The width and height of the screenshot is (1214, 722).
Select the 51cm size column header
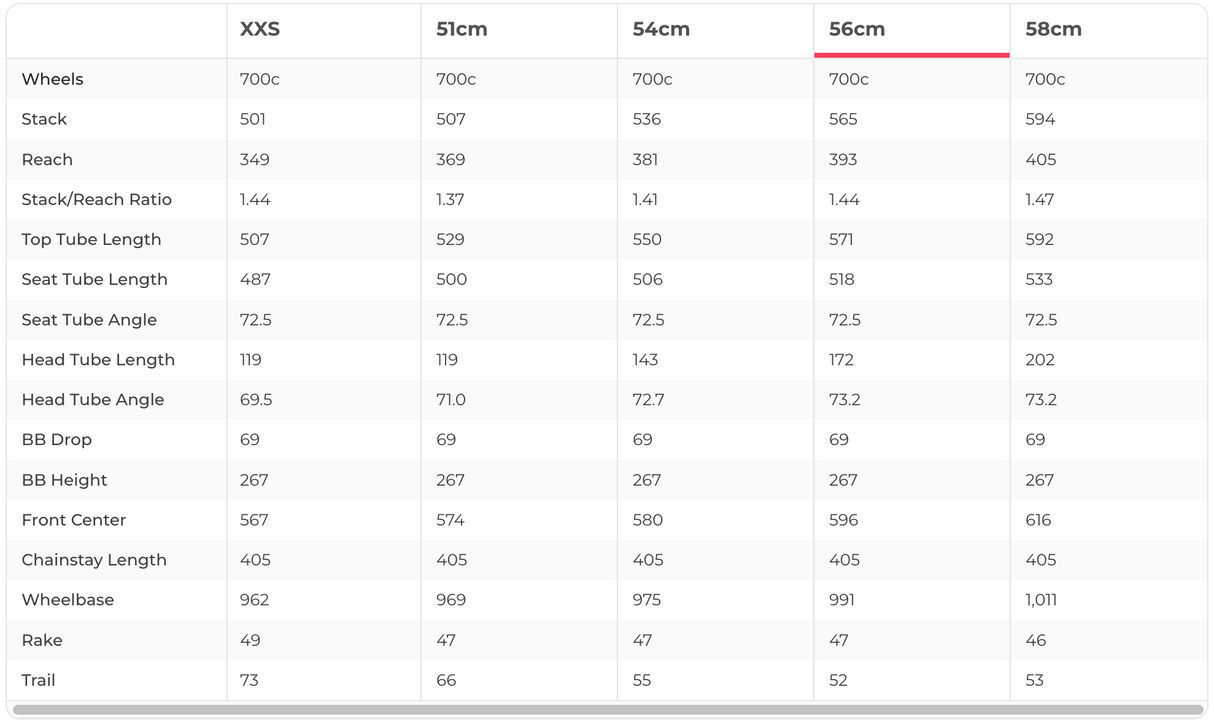coord(462,29)
